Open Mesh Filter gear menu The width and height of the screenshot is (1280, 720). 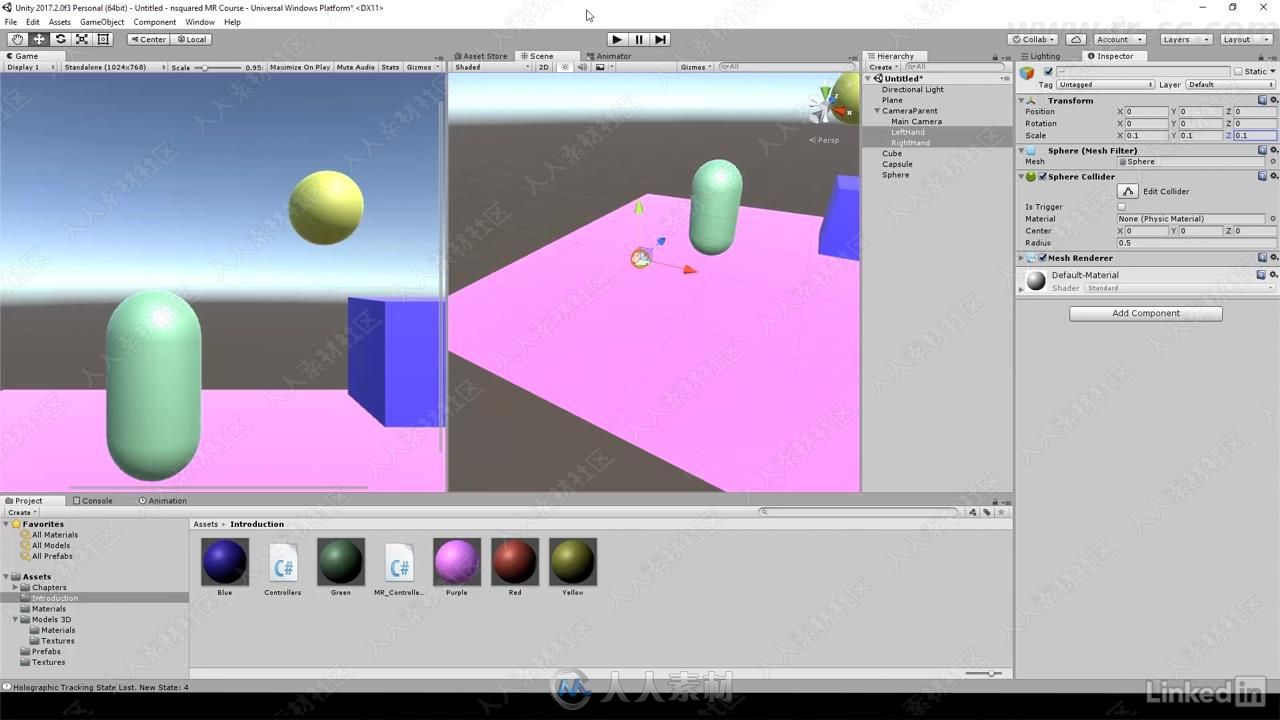(1273, 150)
